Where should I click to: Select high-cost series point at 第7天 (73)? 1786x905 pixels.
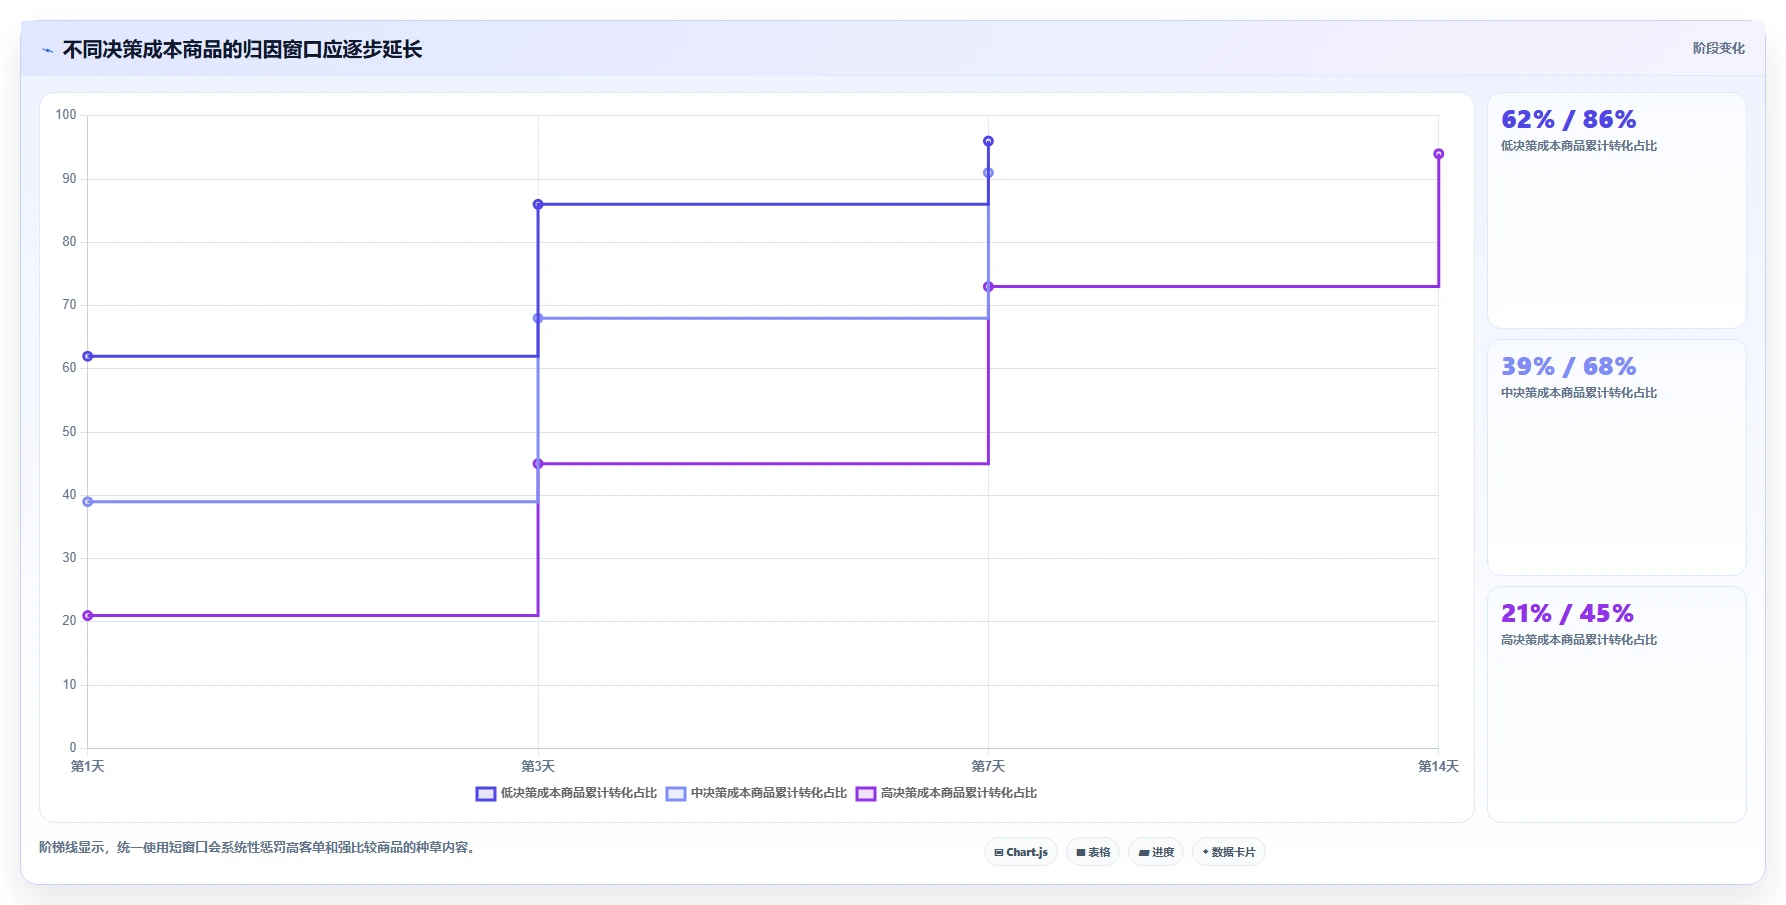tap(988, 287)
